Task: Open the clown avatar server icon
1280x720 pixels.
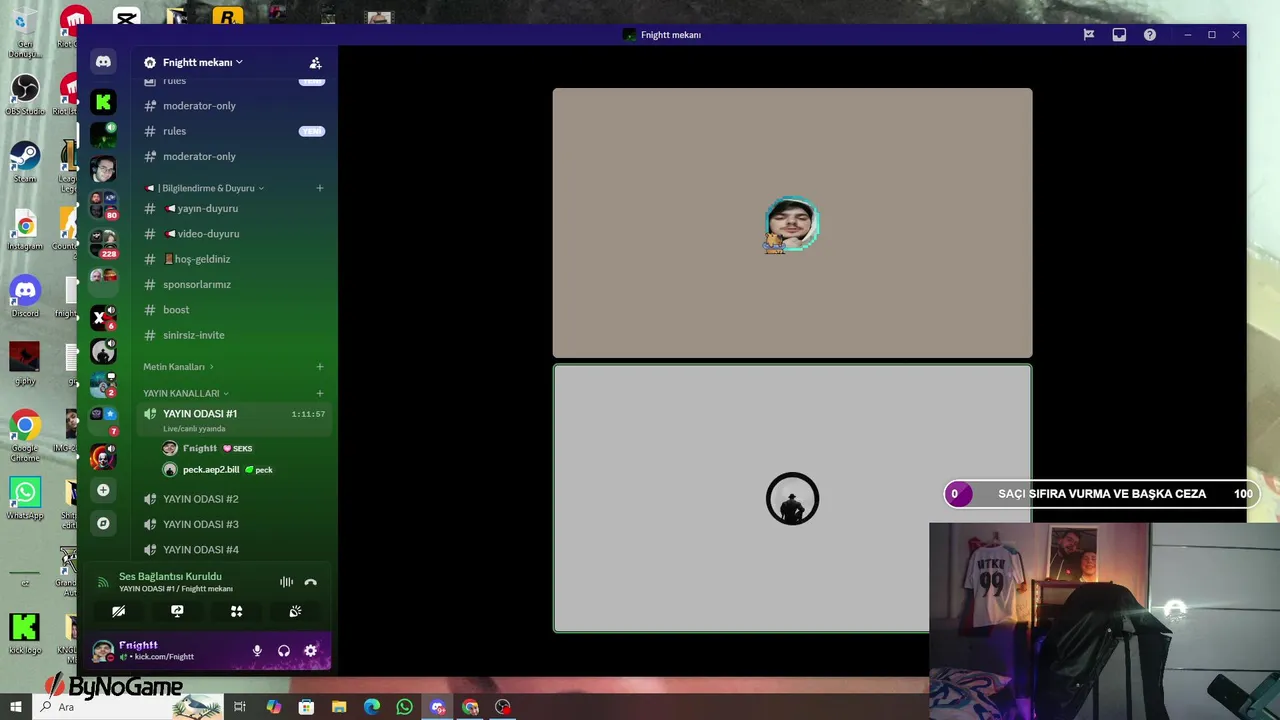Action: (x=103, y=458)
